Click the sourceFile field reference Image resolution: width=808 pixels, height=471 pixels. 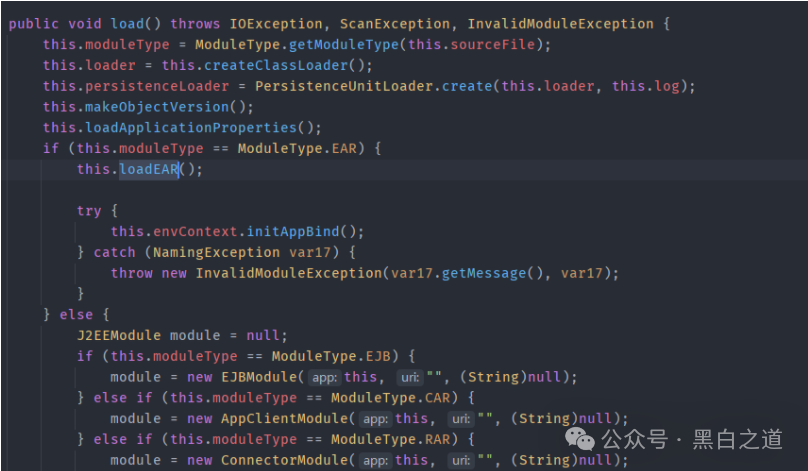tap(493, 45)
